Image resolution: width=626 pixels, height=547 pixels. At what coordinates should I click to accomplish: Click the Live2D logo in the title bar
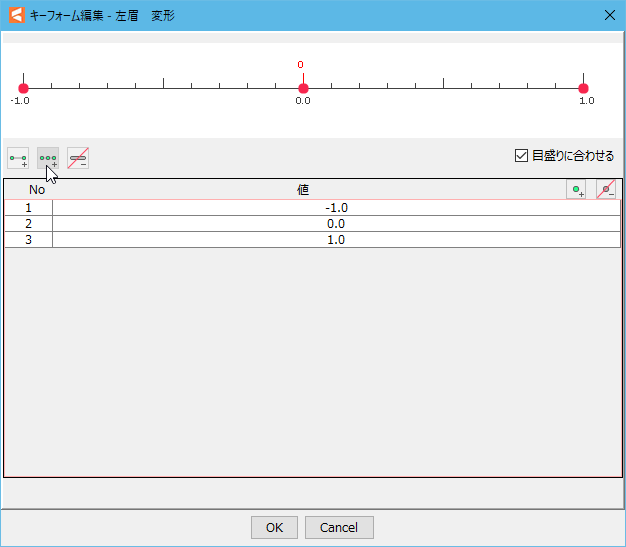(x=17, y=15)
